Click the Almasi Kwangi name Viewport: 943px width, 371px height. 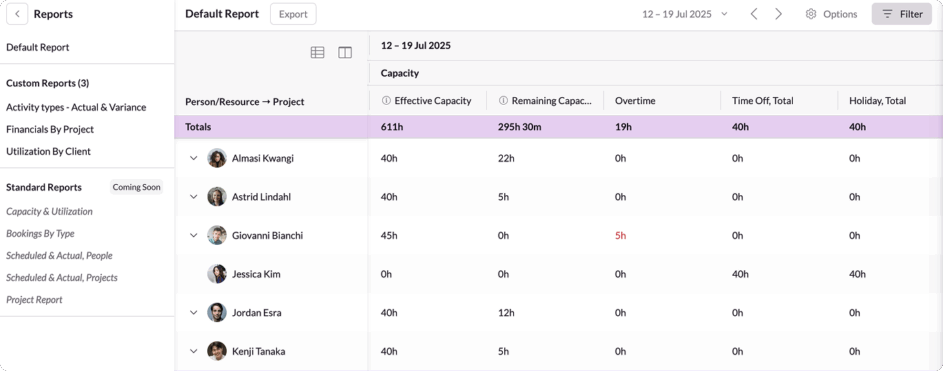(263, 158)
